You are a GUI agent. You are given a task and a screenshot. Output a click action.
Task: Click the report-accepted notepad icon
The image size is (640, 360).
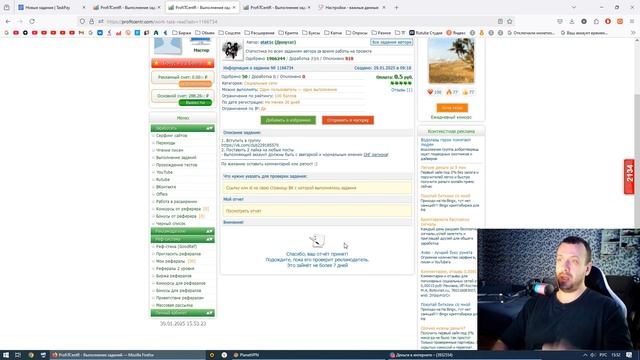point(317,241)
